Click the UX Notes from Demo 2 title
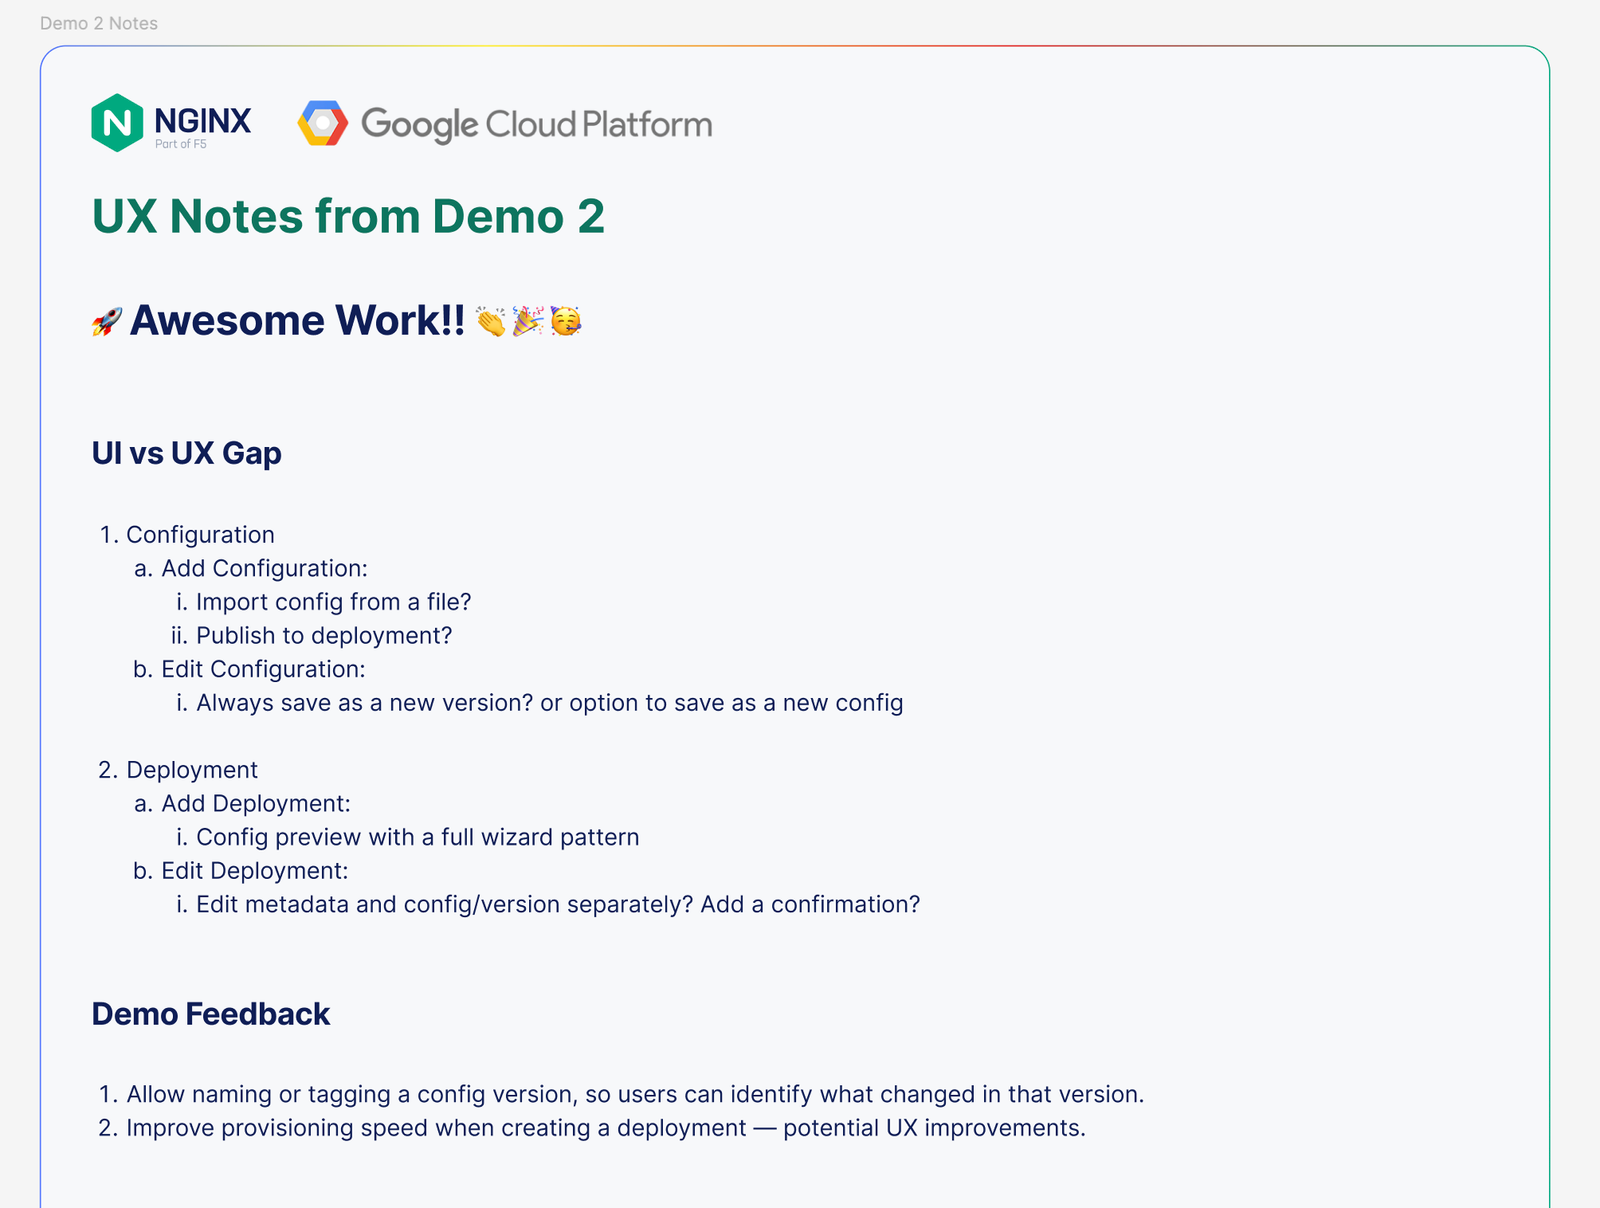 pos(348,216)
